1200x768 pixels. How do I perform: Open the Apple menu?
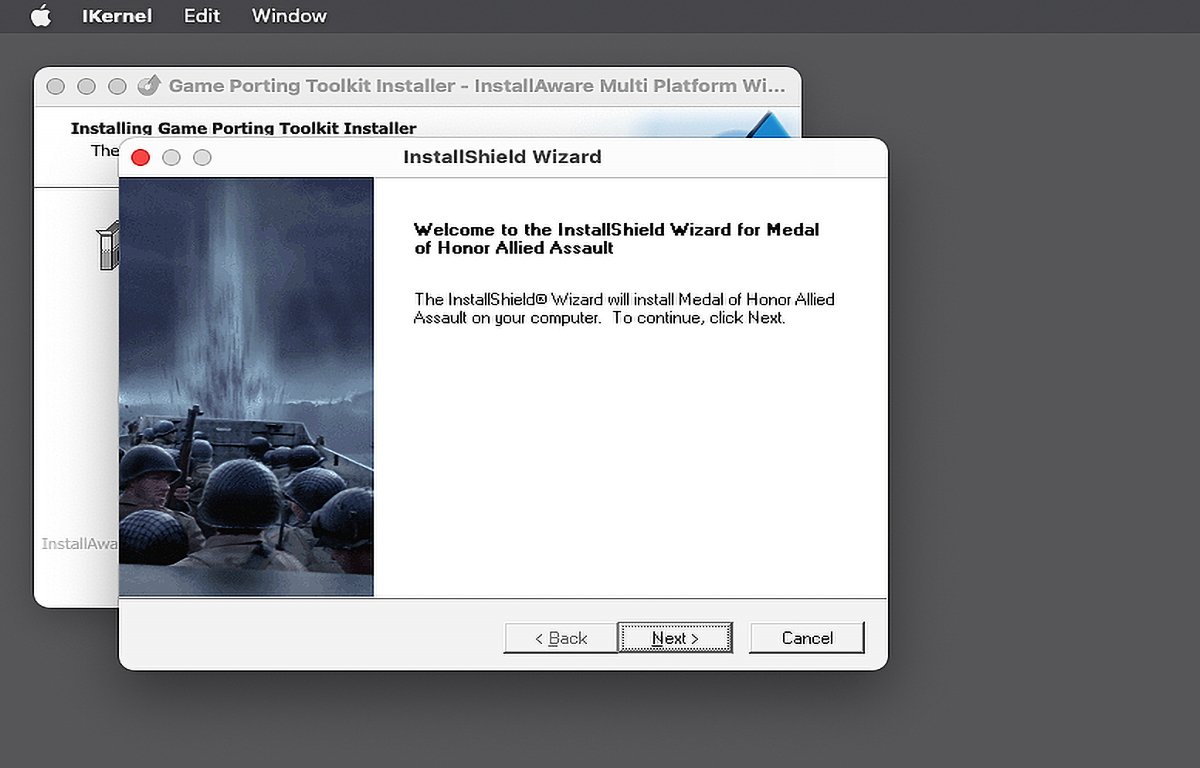[x=40, y=16]
